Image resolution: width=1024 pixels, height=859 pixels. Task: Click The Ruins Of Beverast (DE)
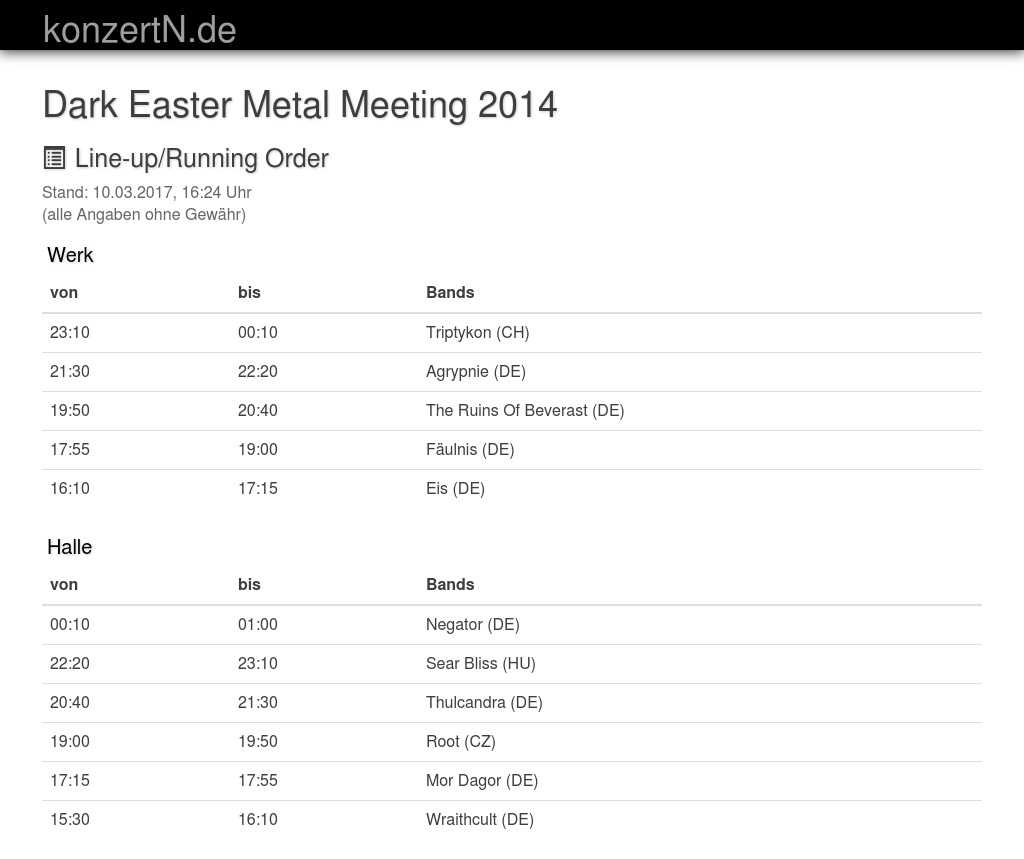click(x=524, y=411)
